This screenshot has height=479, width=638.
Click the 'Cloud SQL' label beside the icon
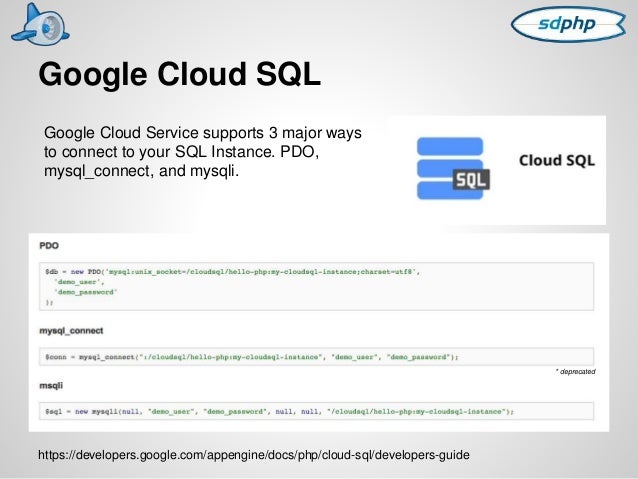557,160
